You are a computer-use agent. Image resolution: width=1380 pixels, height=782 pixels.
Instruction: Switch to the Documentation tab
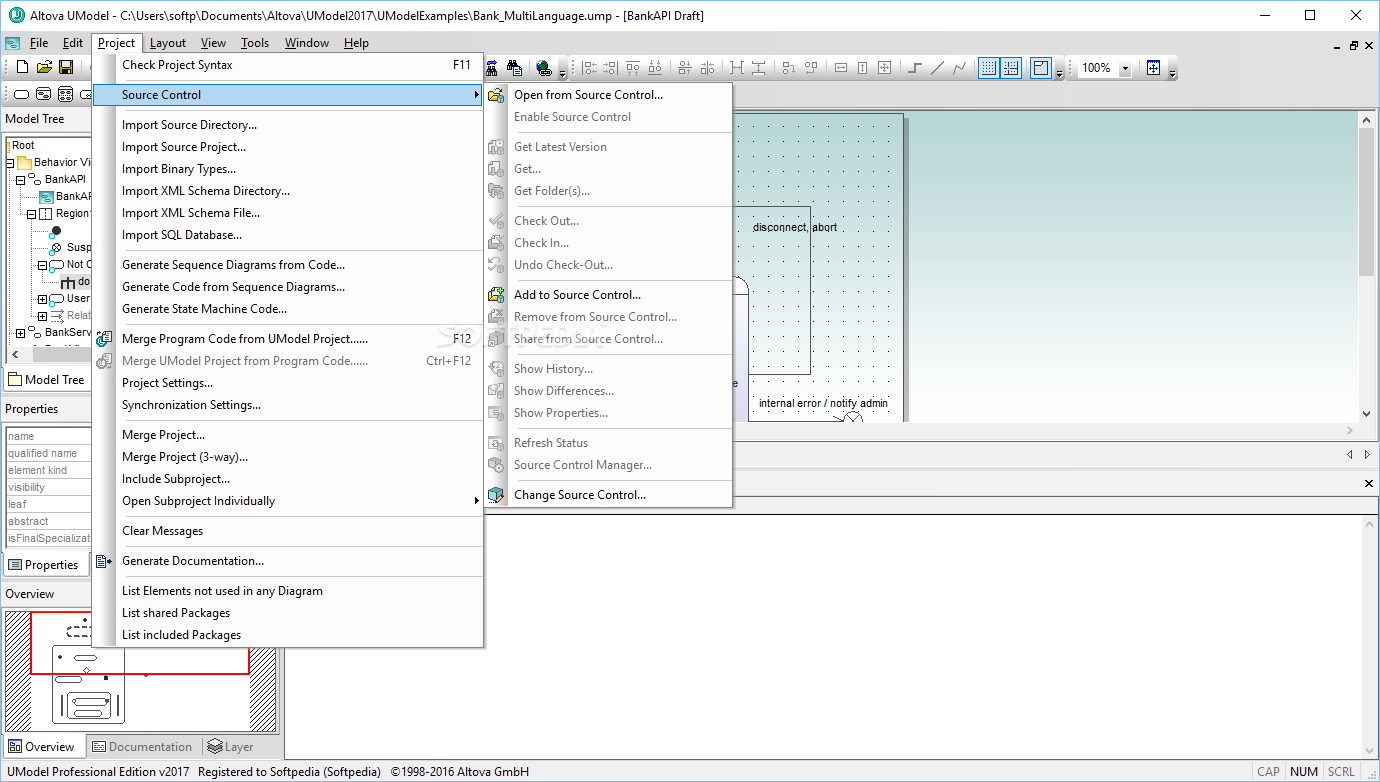[x=141, y=747]
